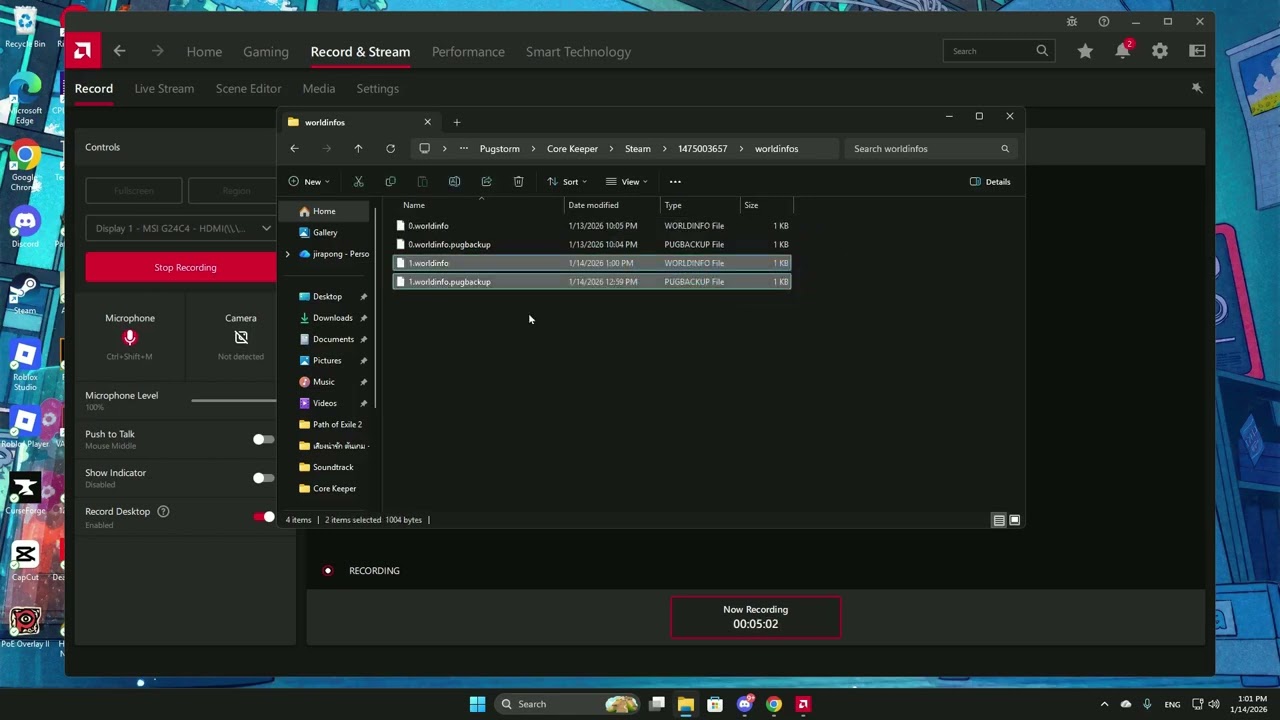Viewport: 1280px width, 720px height.
Task: Open the Live Stream sub-tab
Action: click(164, 89)
